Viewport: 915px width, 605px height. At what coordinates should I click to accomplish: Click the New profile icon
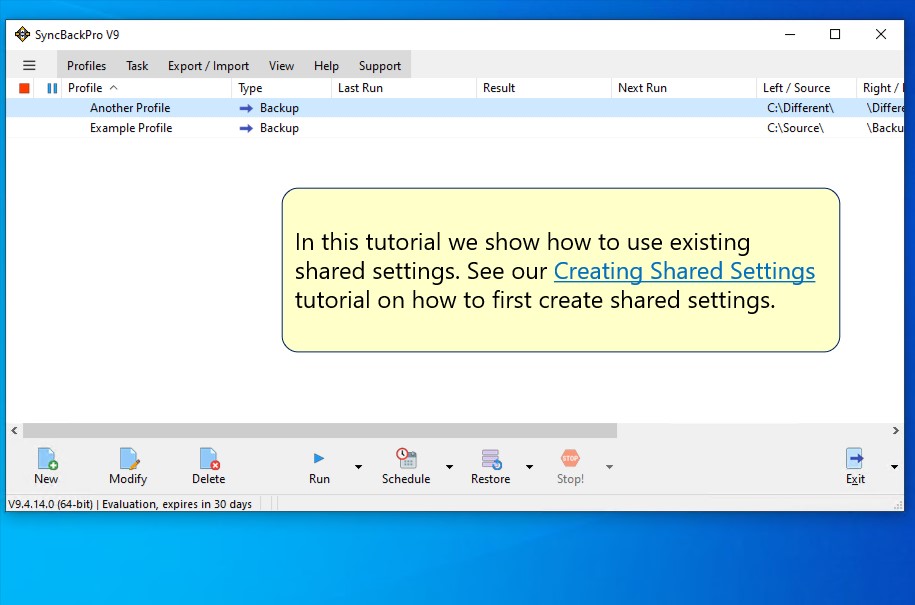point(47,459)
